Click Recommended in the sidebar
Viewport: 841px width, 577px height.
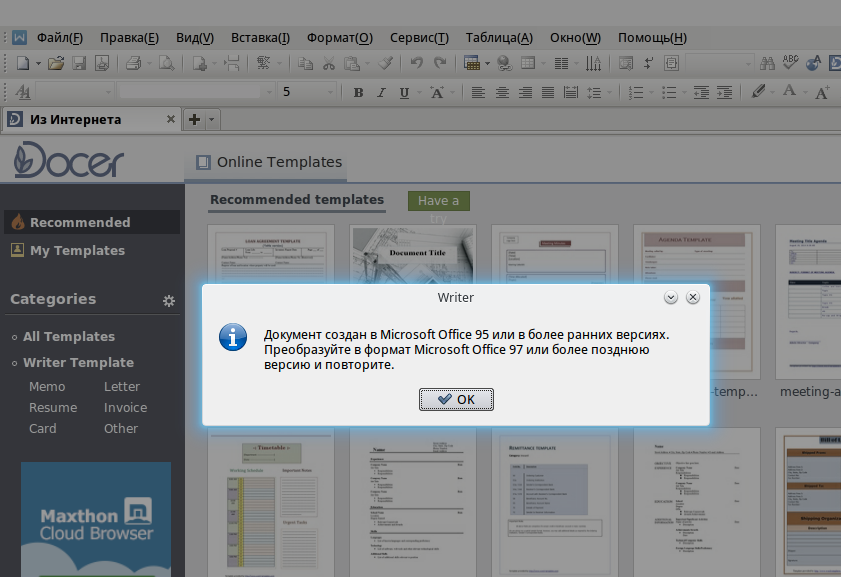(92, 222)
